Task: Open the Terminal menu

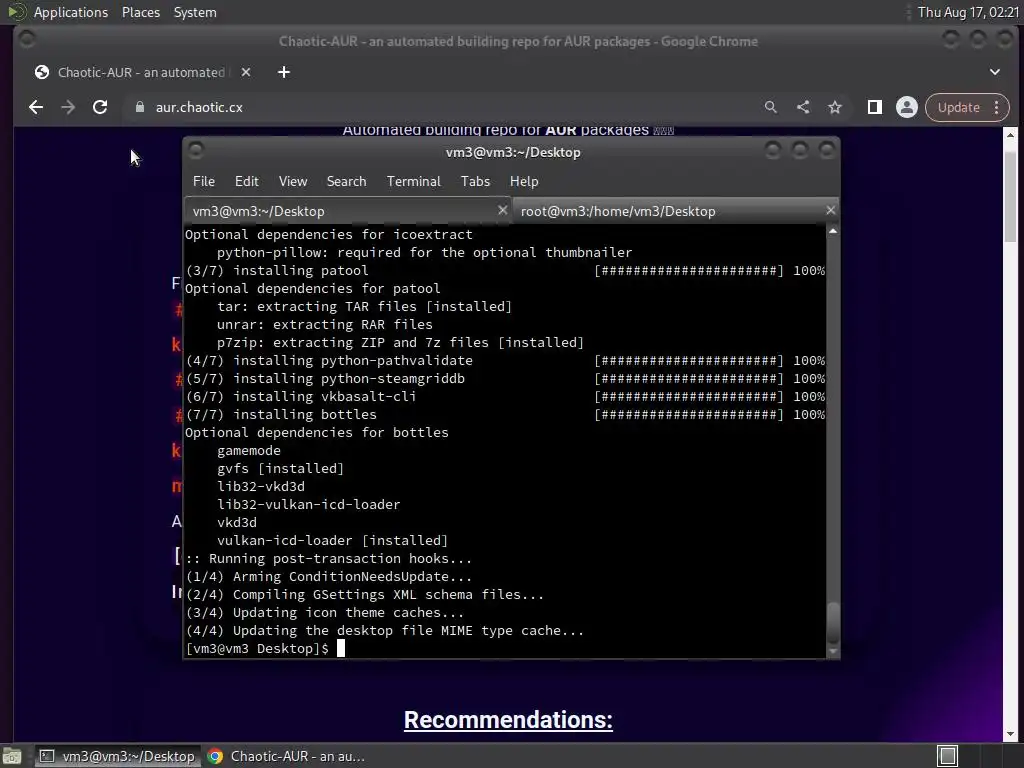Action: (x=413, y=181)
